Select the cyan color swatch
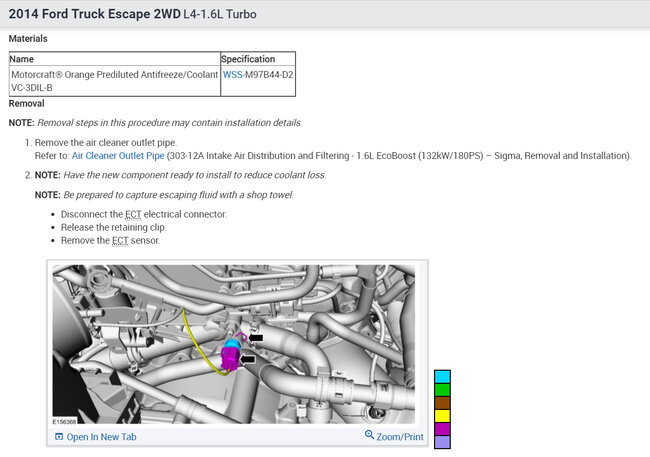Viewport: 650px width, 457px height. [443, 377]
